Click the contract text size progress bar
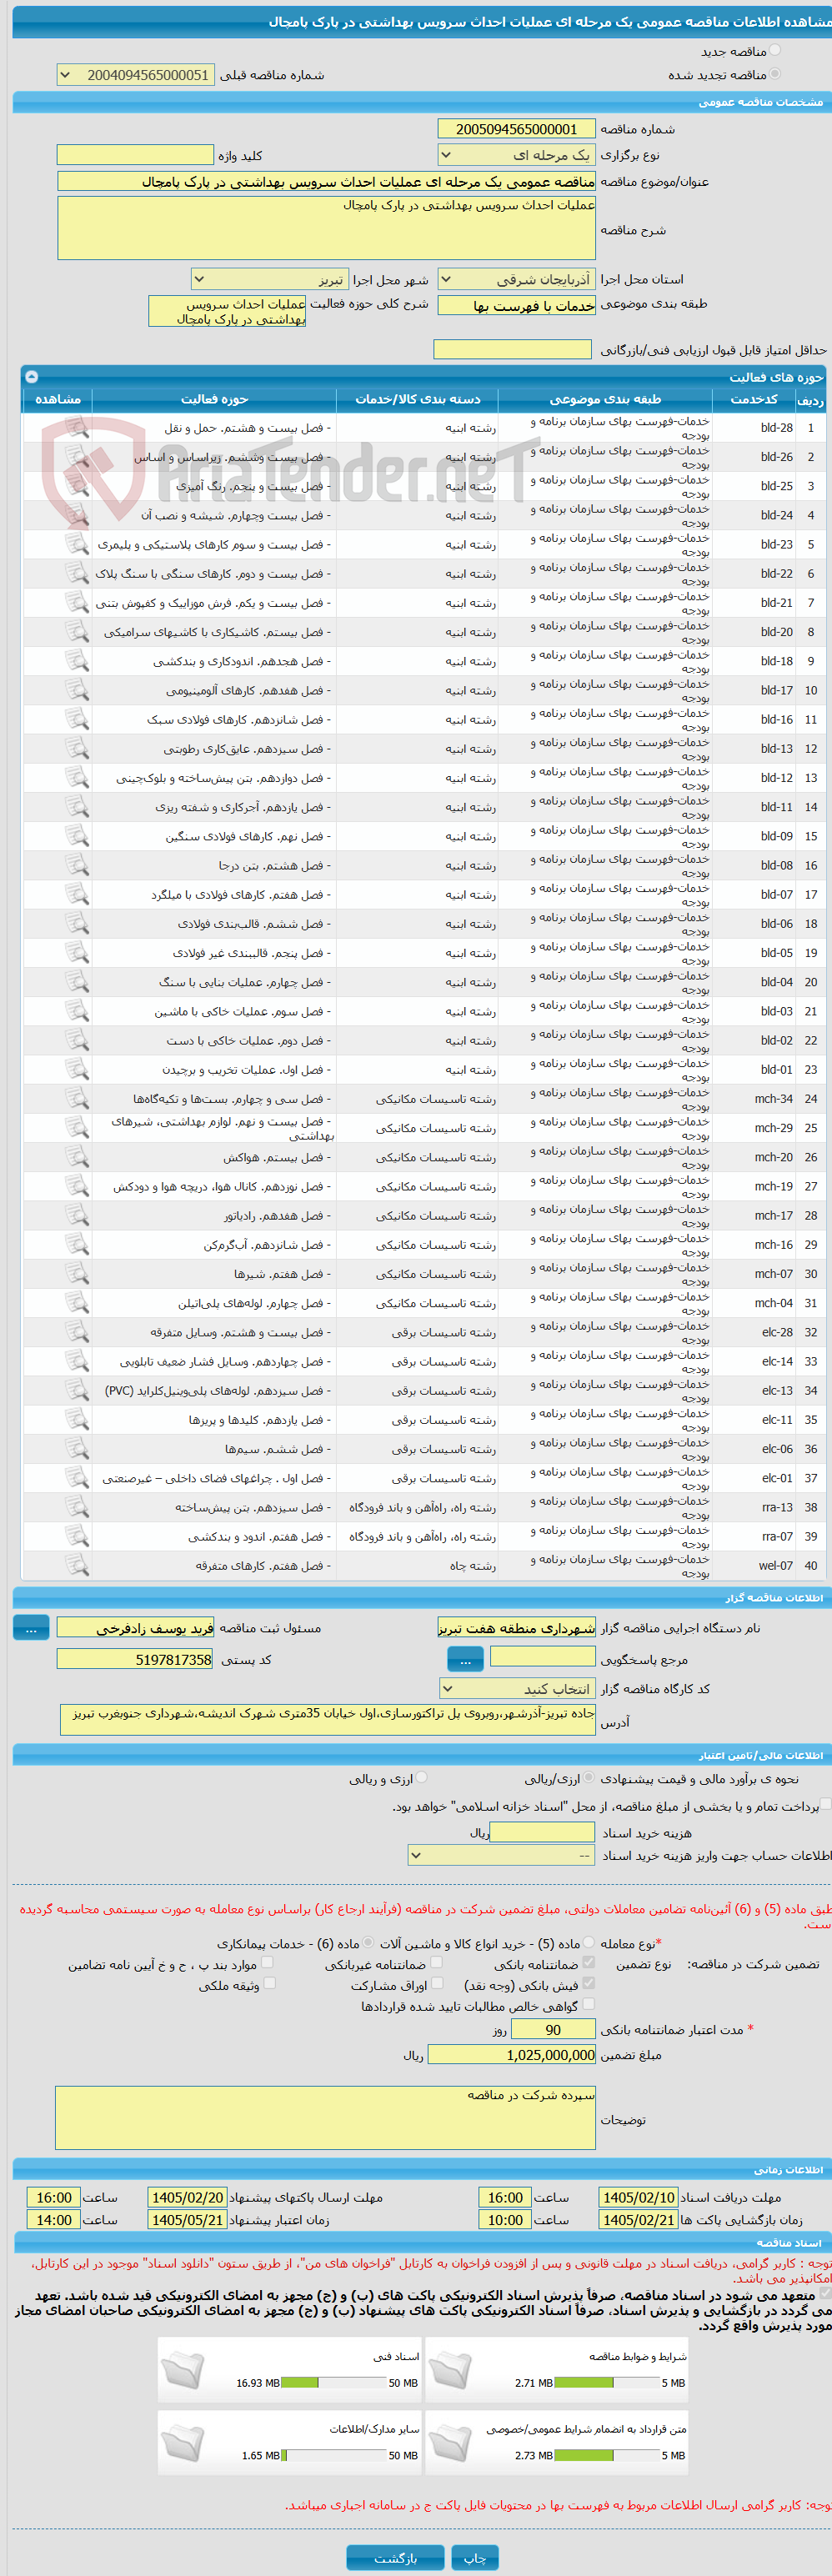The height and width of the screenshot is (2576, 832). pos(606,2455)
